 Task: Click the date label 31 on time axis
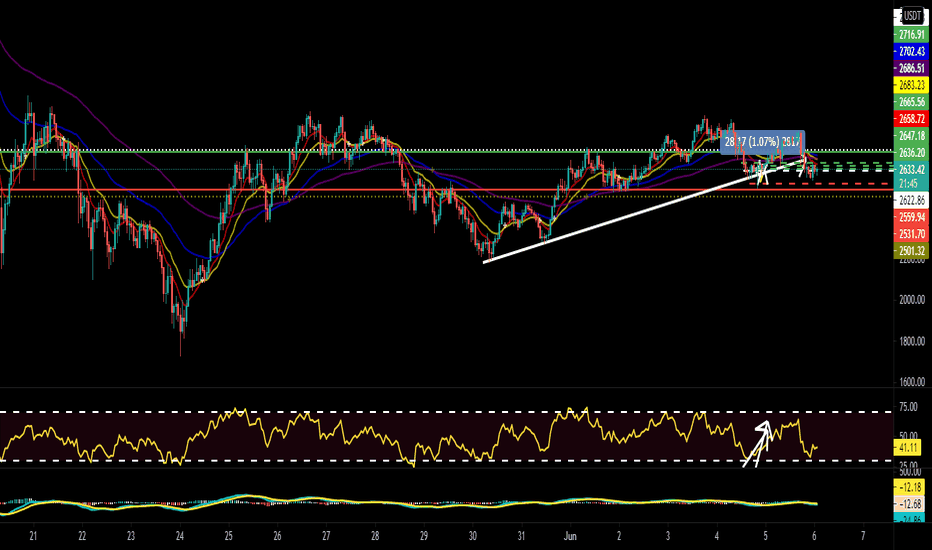point(521,536)
